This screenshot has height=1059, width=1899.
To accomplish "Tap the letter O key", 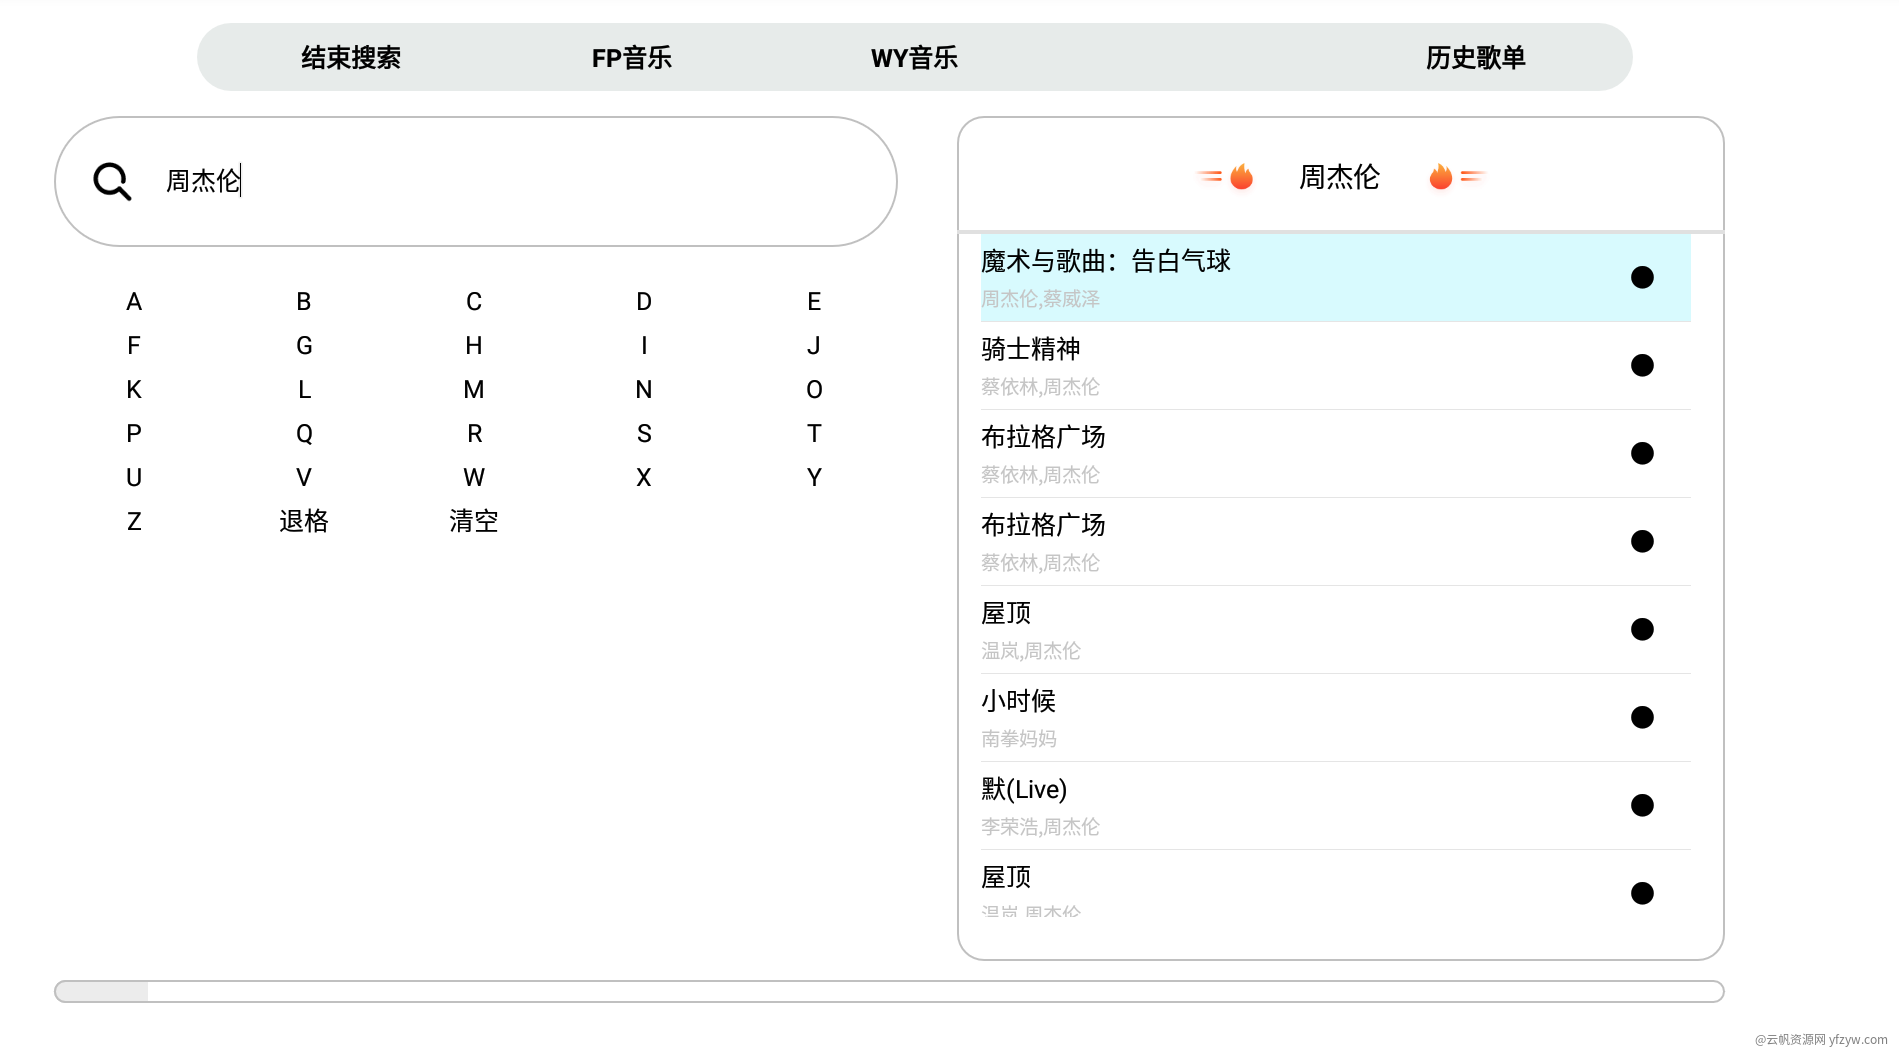I will (x=814, y=390).
